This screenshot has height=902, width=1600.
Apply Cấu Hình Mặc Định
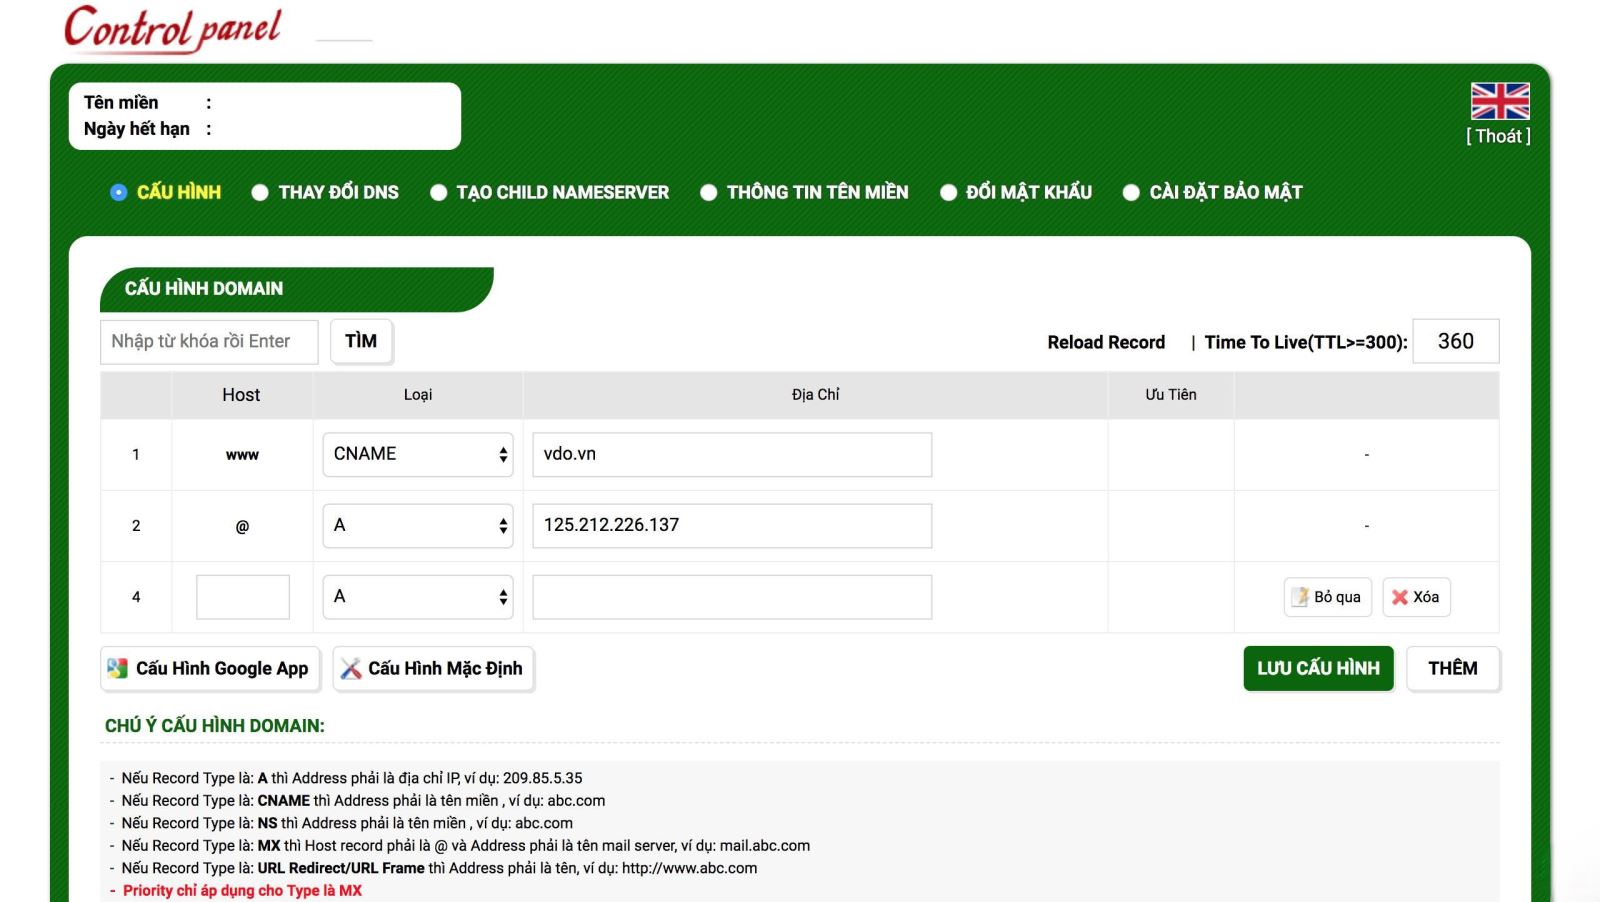coord(432,668)
